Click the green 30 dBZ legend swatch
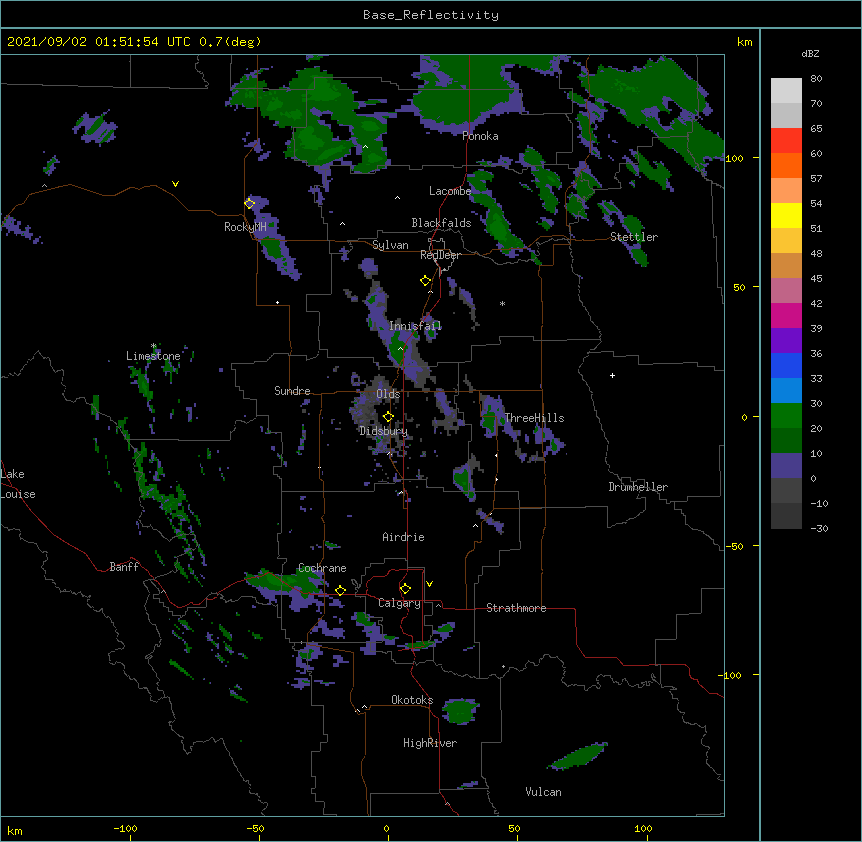This screenshot has height=842, width=862. click(x=786, y=416)
